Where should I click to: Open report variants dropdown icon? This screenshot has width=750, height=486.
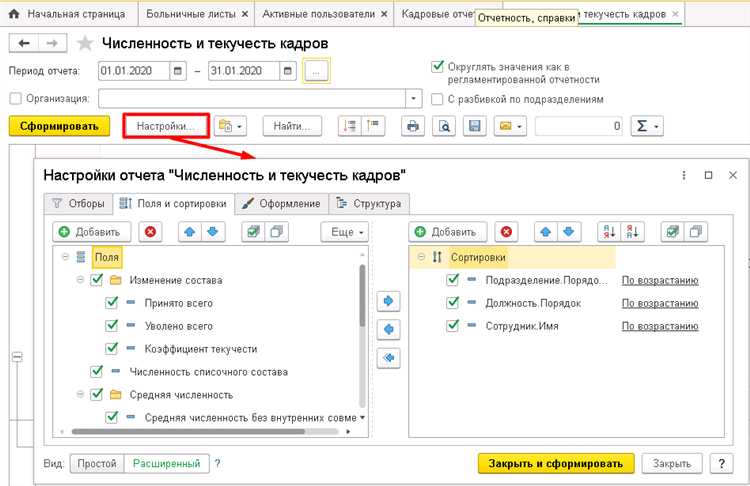(x=230, y=126)
